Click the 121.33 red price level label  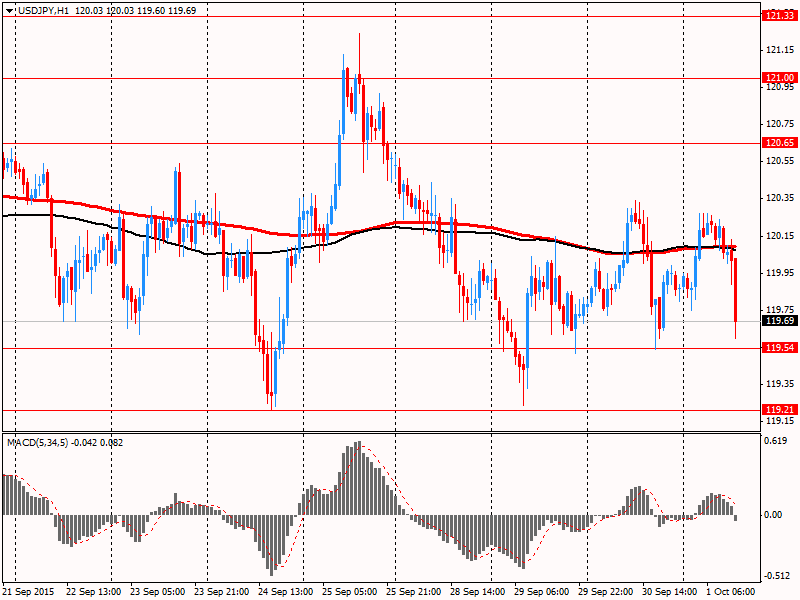(780, 16)
